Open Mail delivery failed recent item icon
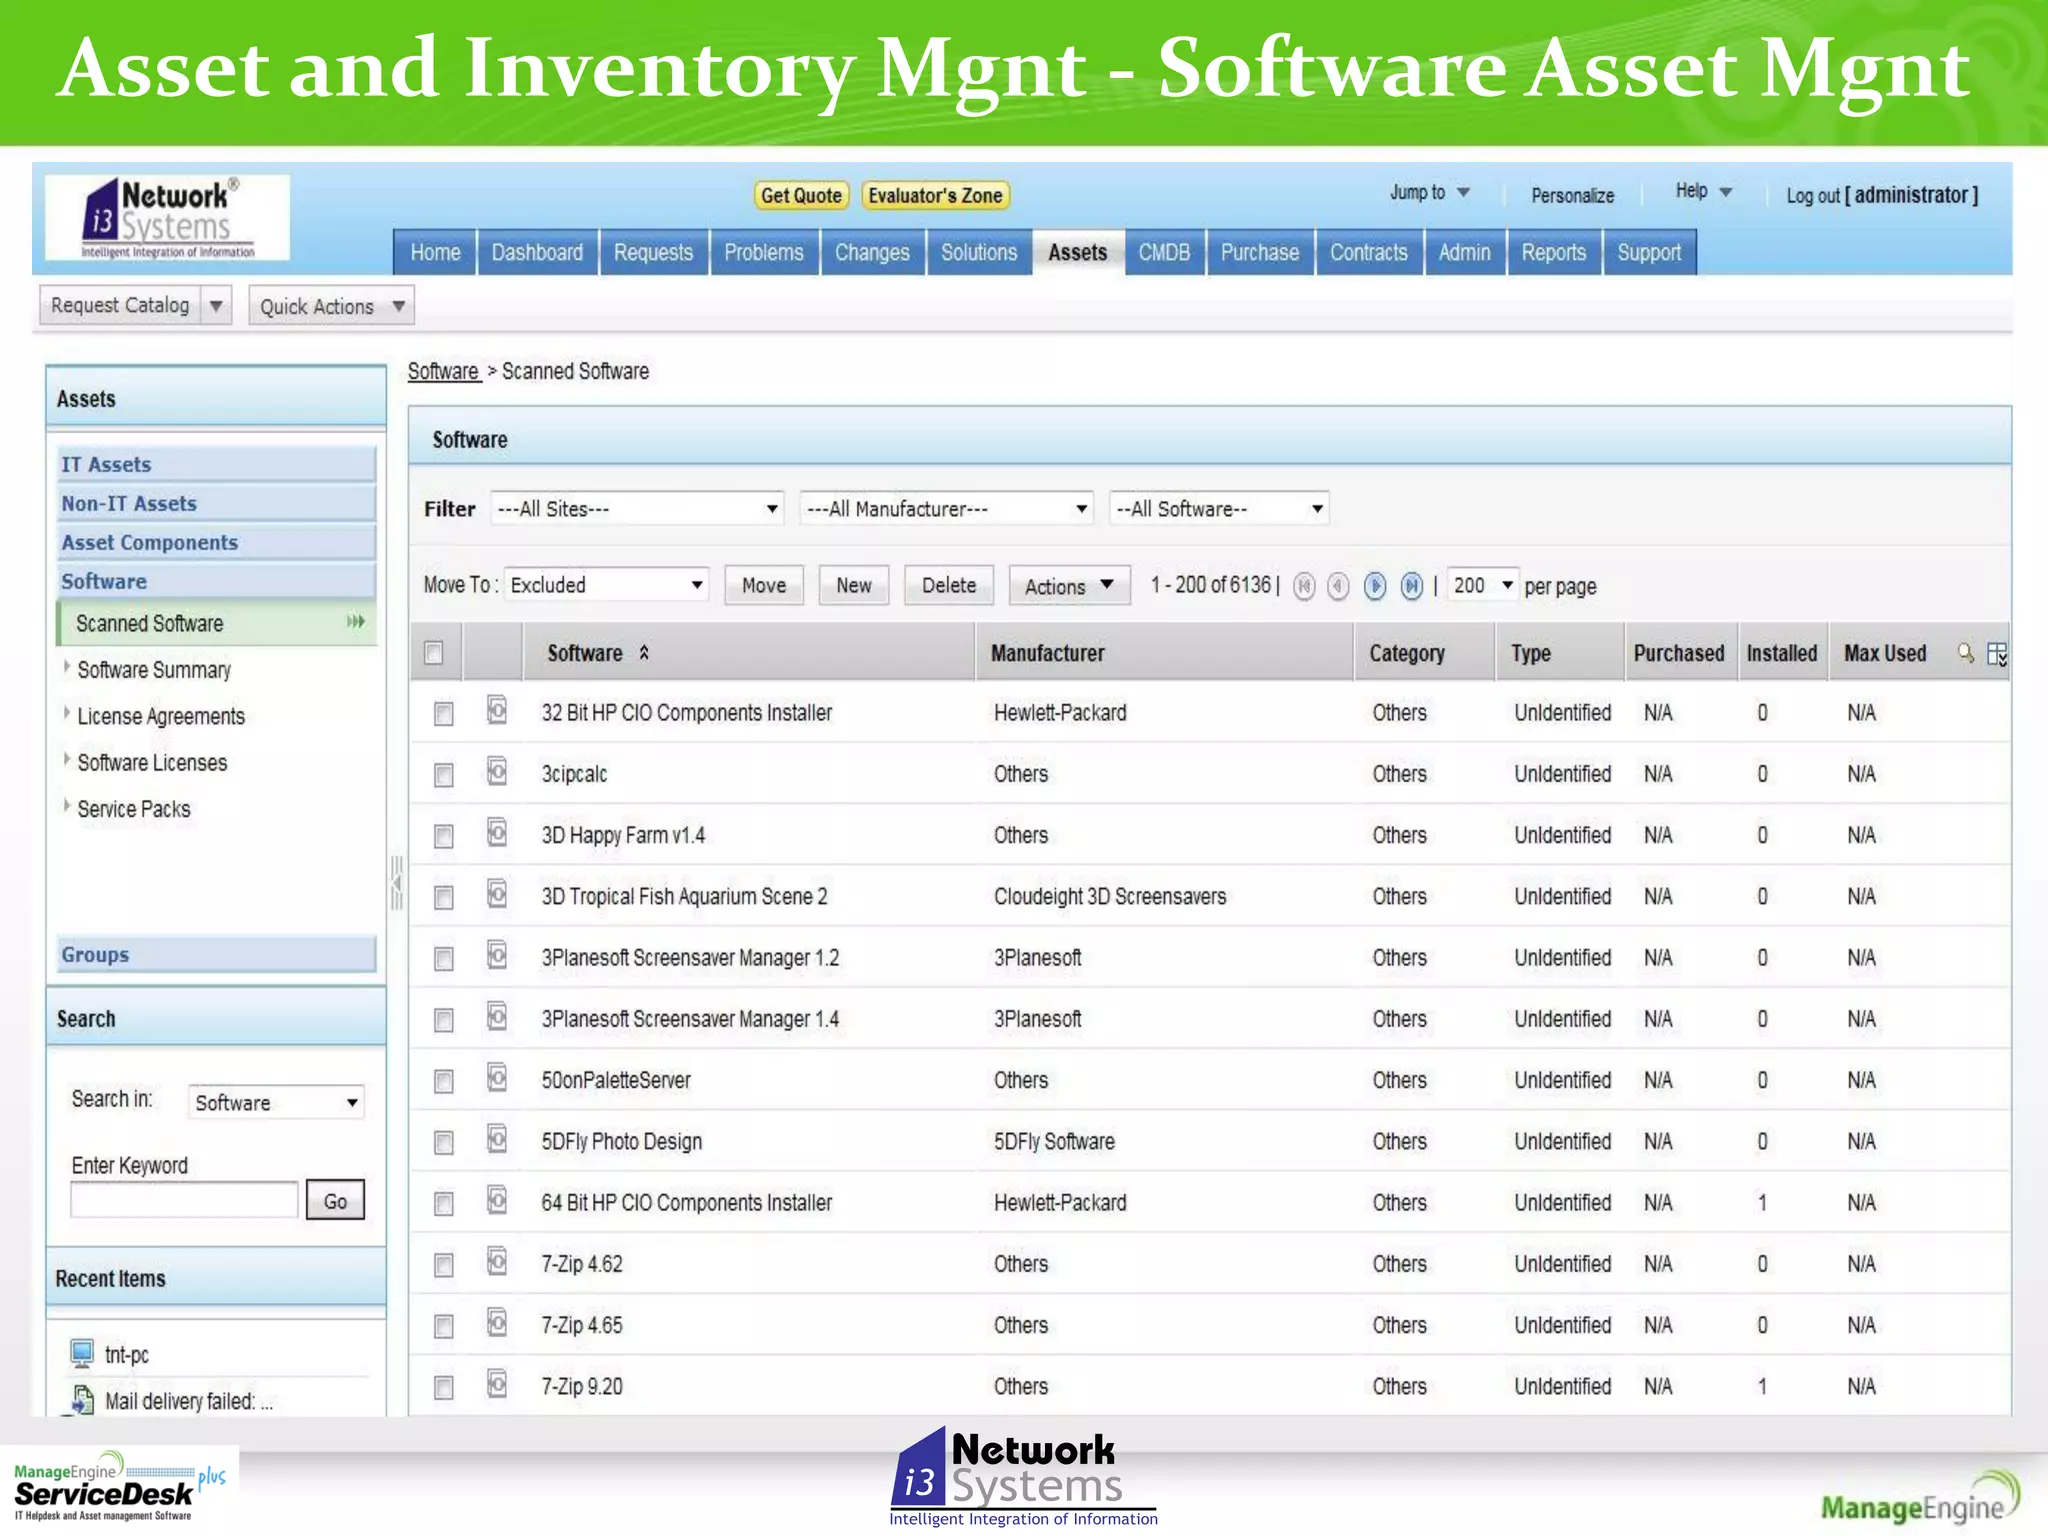Screen dimensions: 2048x1536 [82, 1400]
